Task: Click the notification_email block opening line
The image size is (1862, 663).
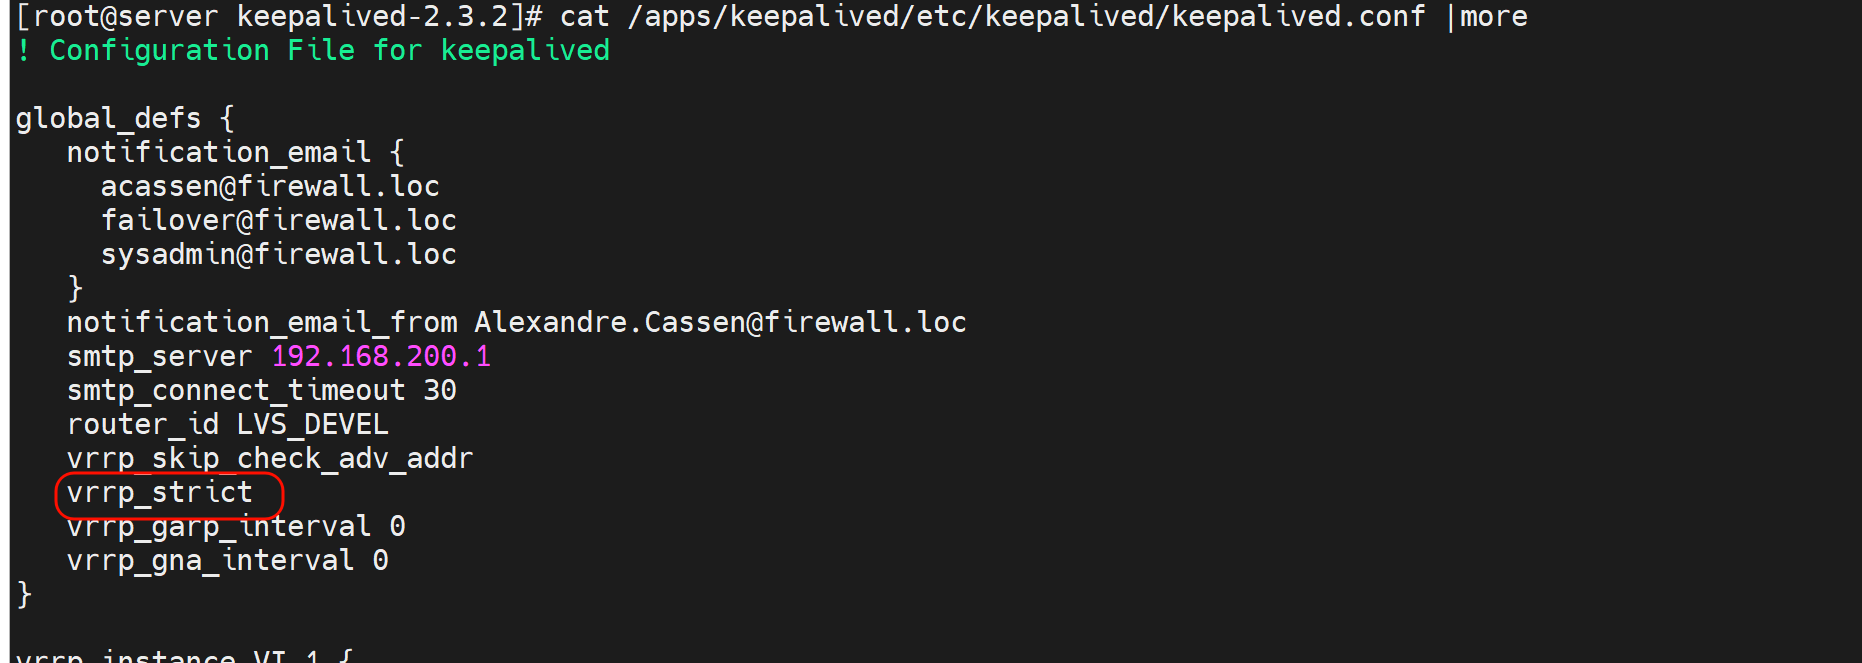Action: tap(236, 153)
